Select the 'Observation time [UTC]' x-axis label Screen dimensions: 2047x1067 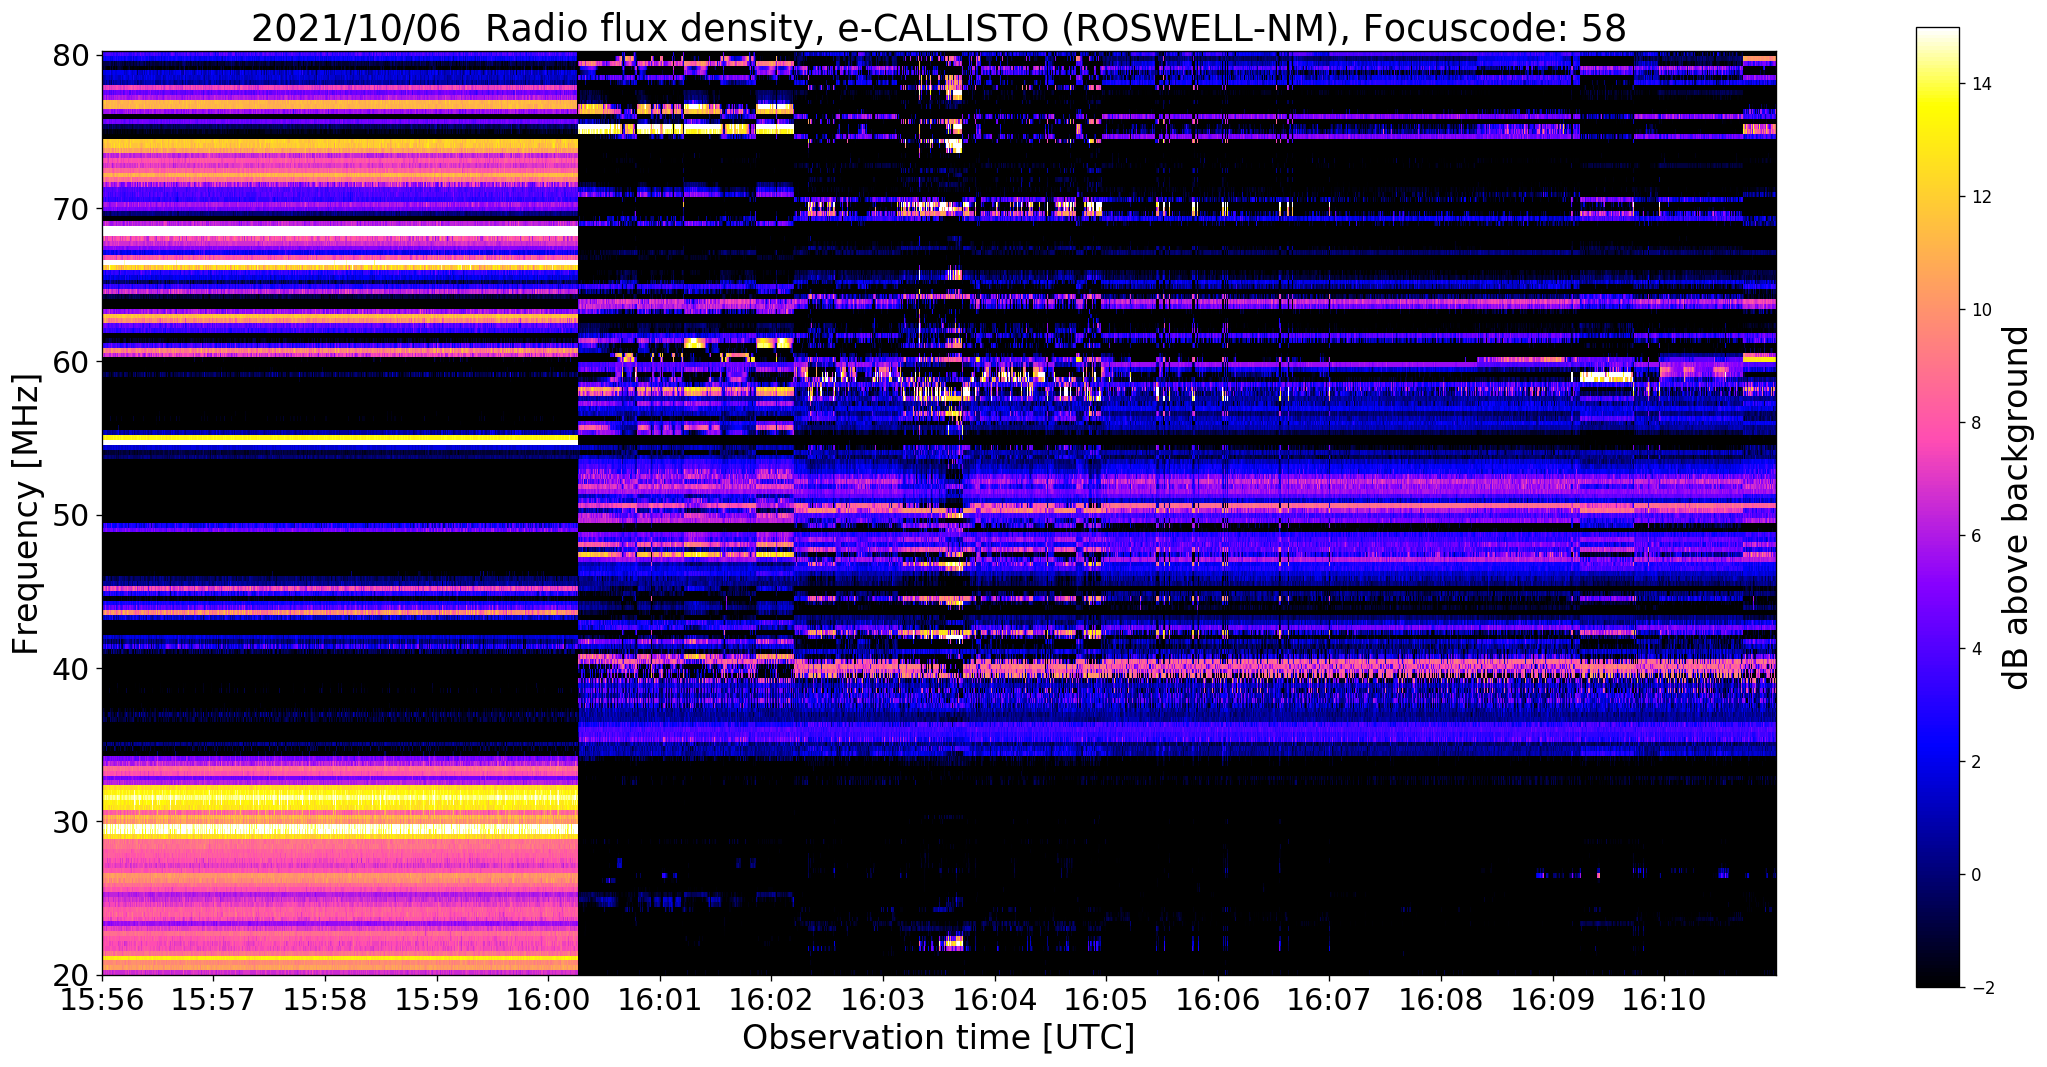click(x=938, y=1038)
